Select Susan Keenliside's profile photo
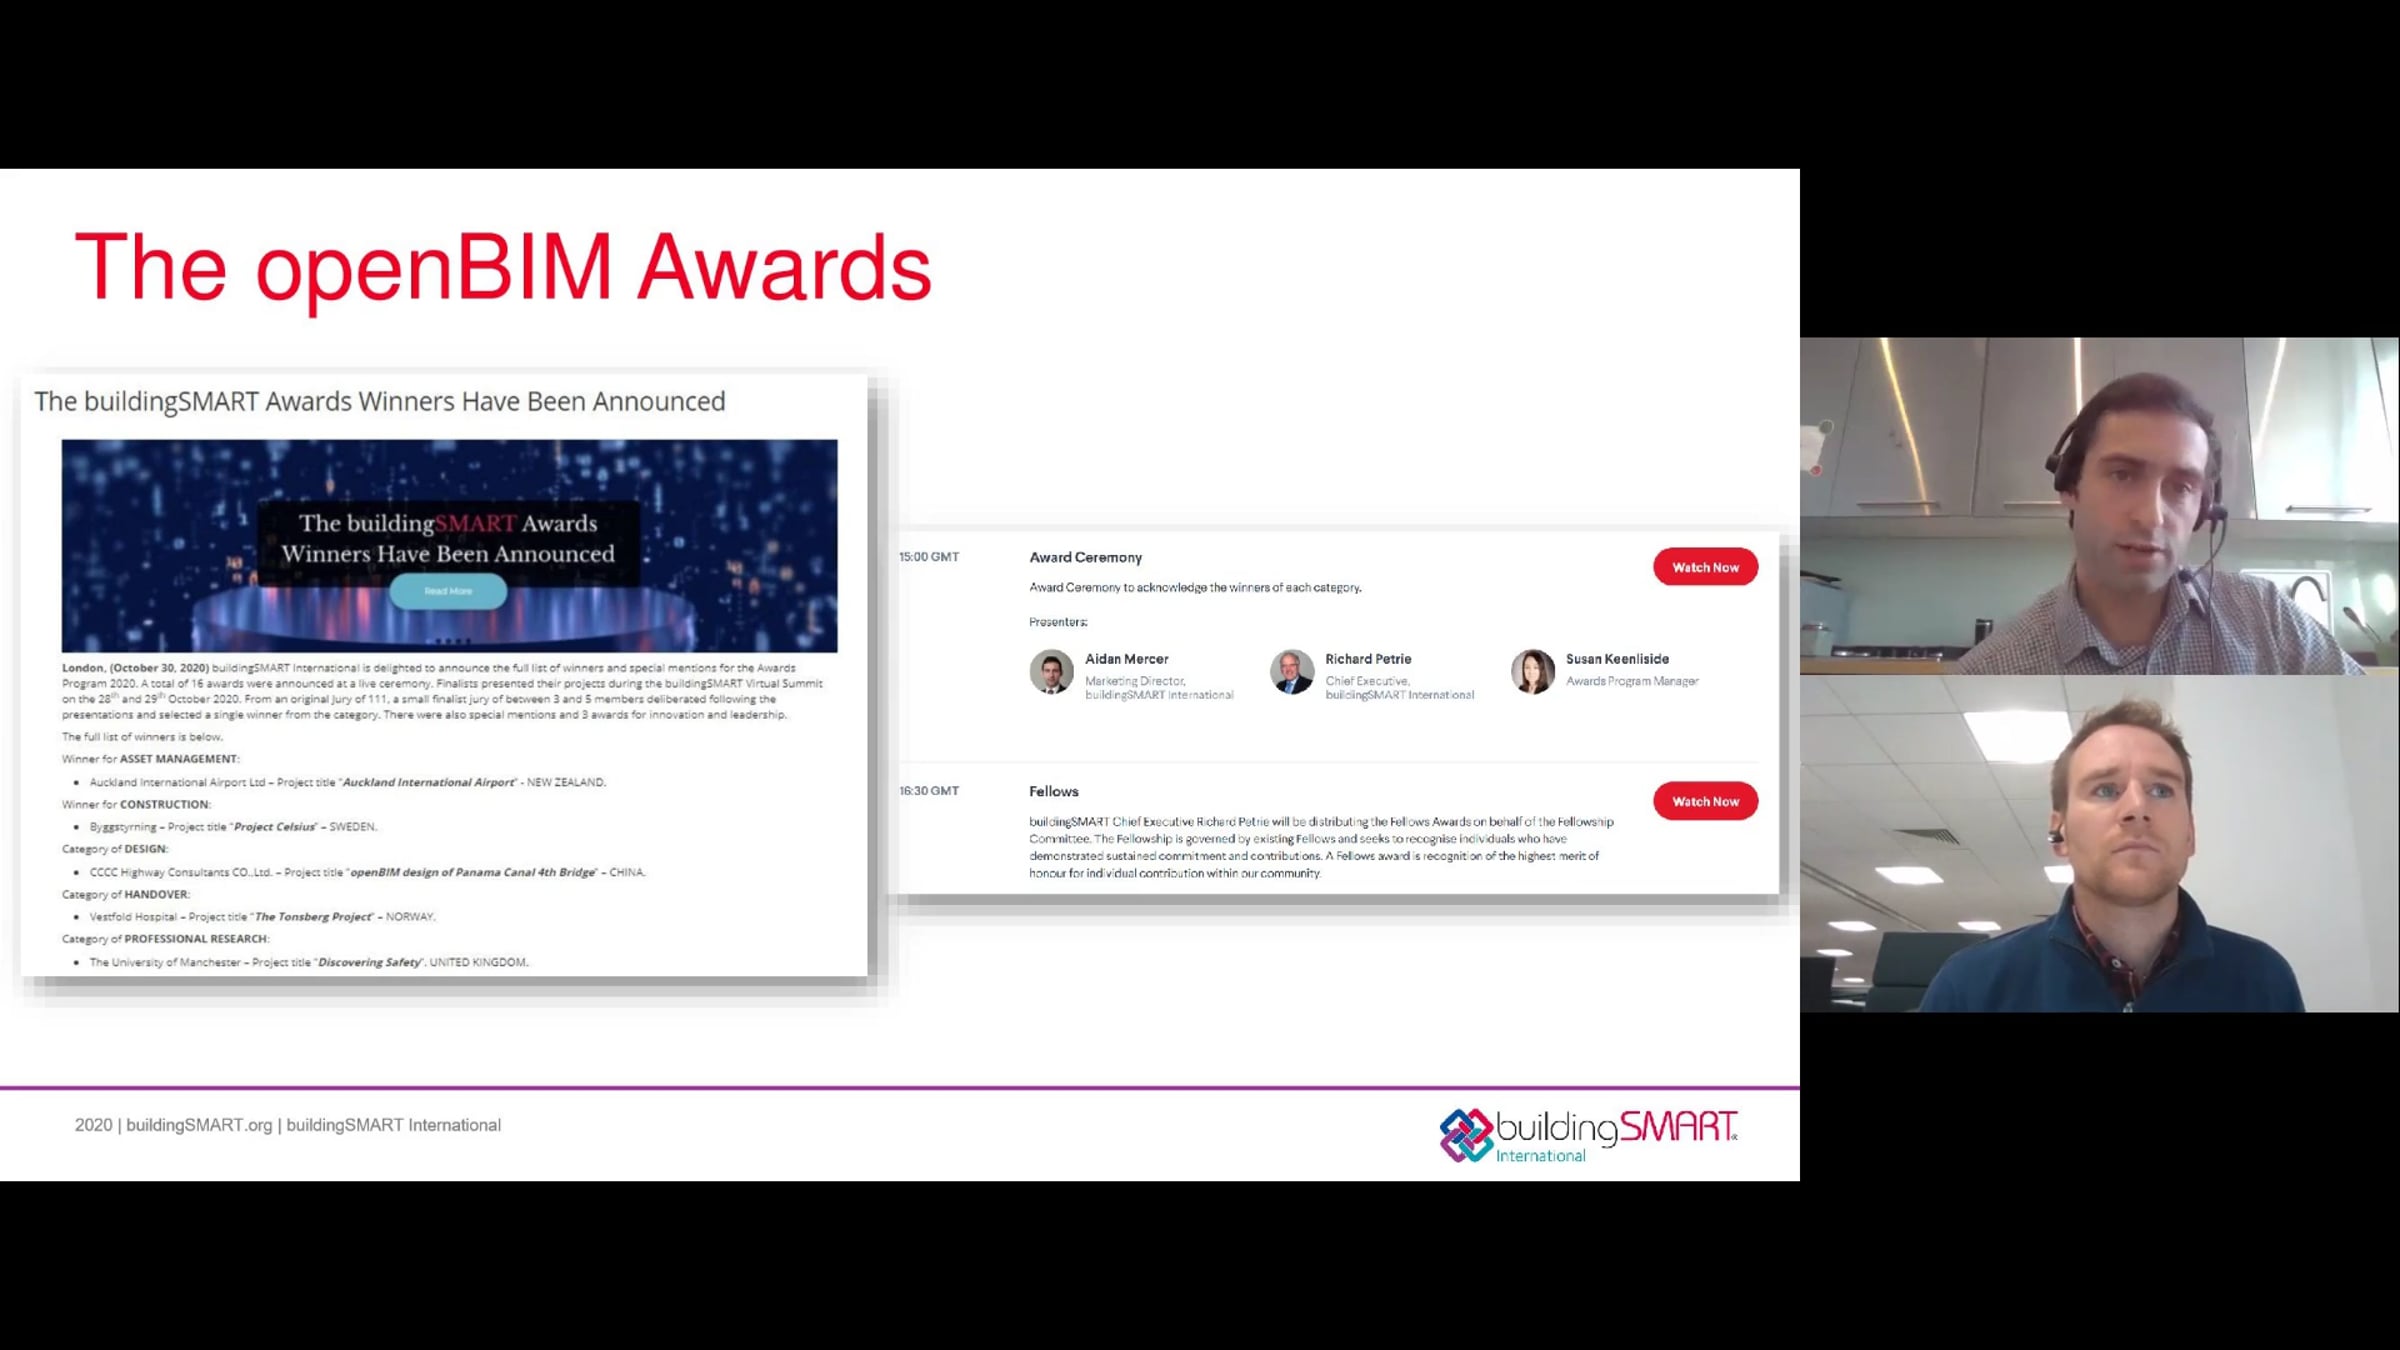Screen dimensions: 2400x1350 tap(1532, 671)
